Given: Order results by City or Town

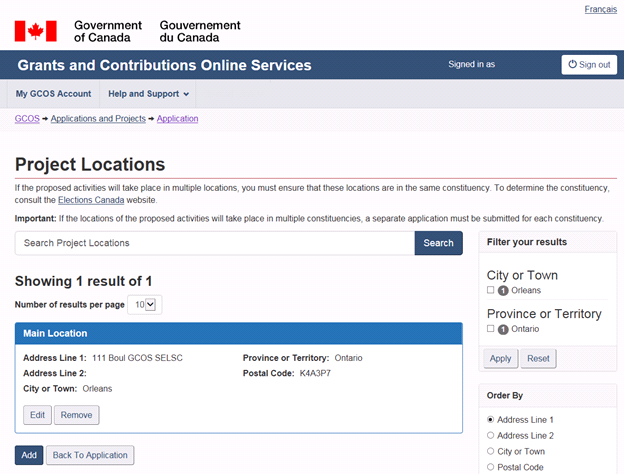Looking at the screenshot, I should 490,451.
